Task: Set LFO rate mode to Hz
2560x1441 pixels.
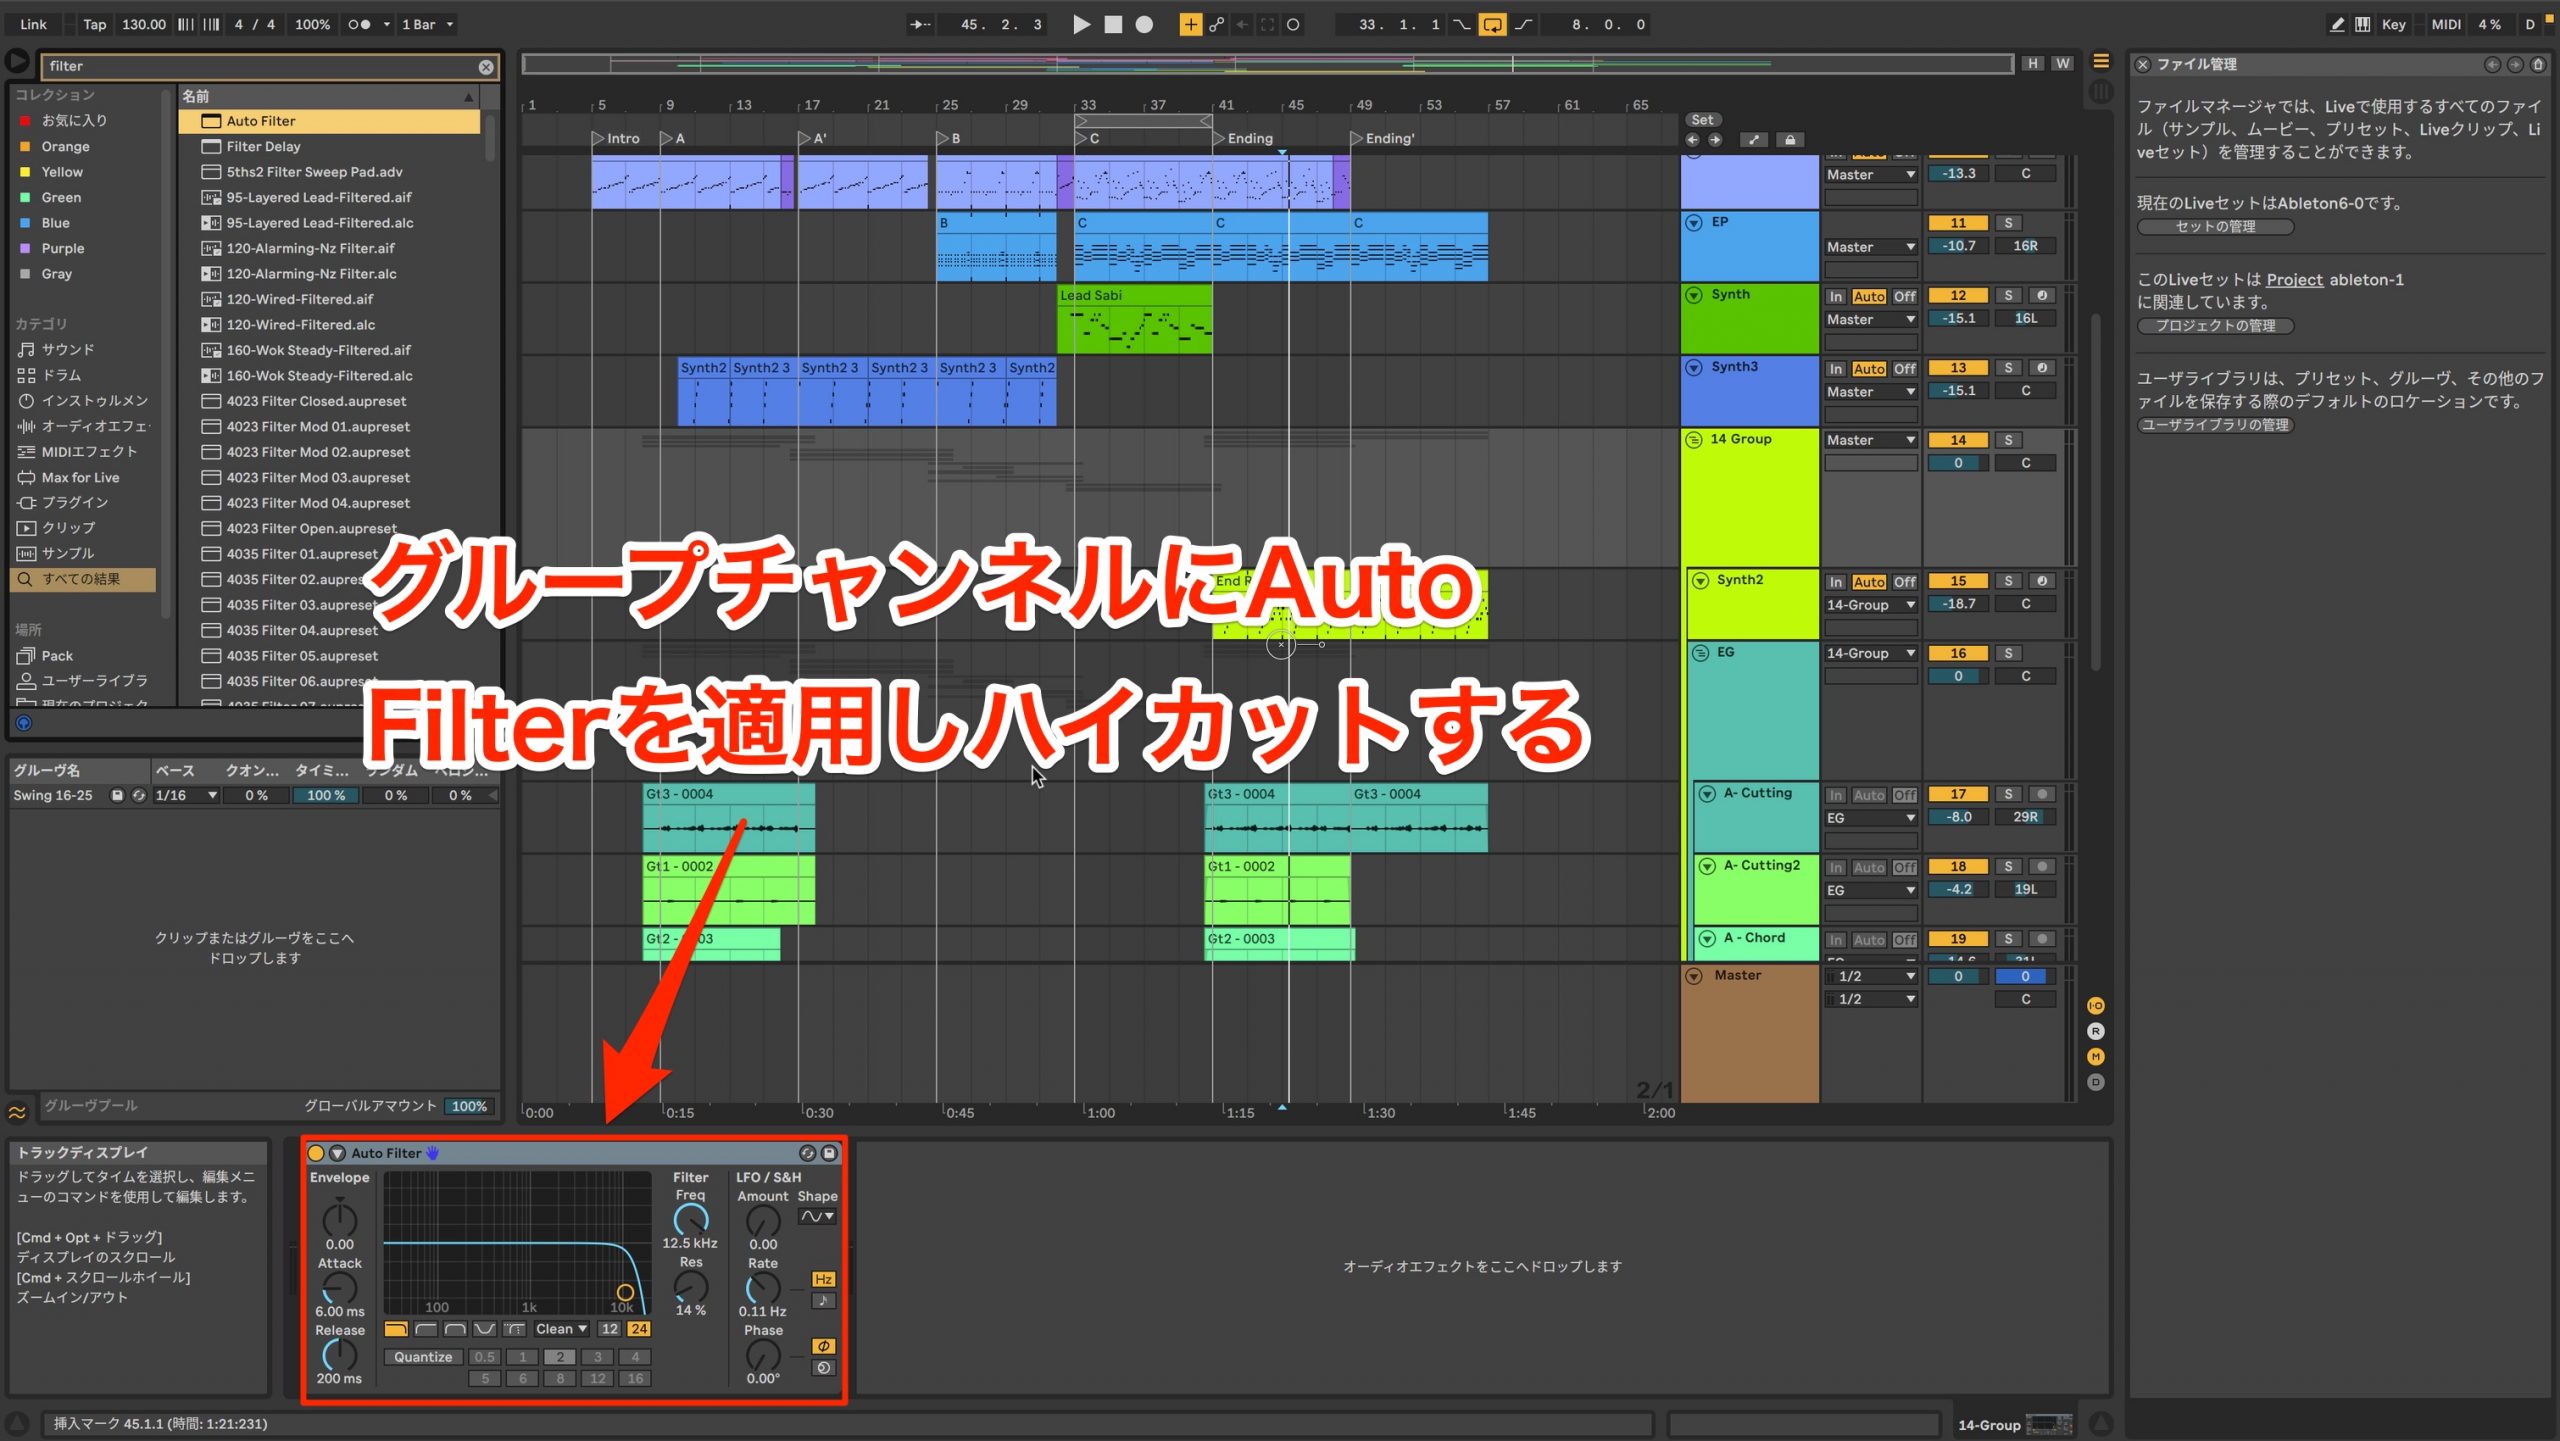Action: point(823,1280)
